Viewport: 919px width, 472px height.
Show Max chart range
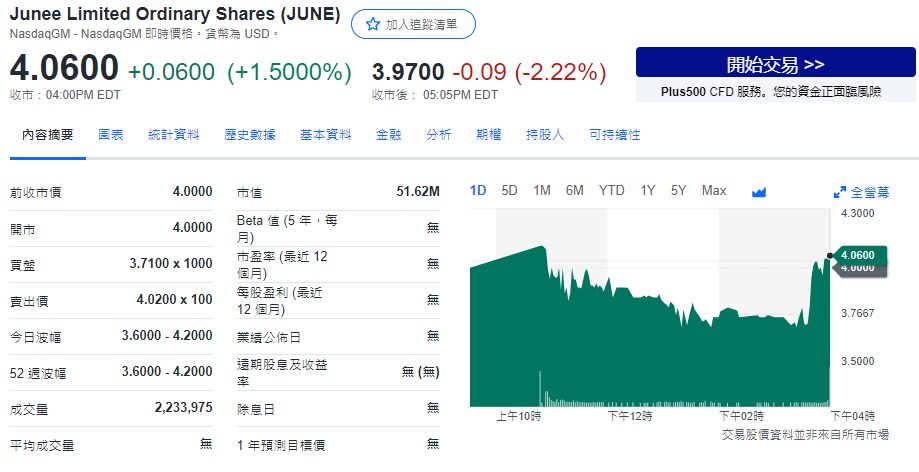[x=714, y=190]
